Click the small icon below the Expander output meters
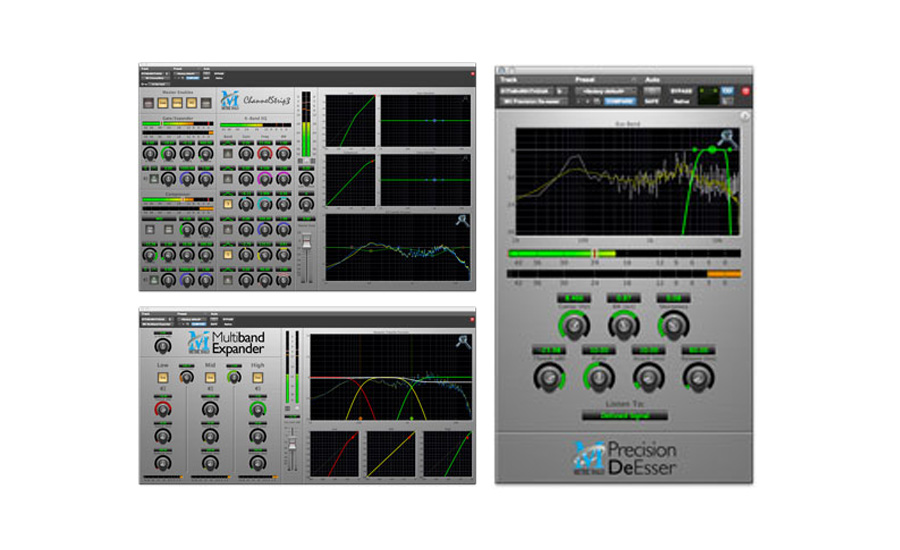The width and height of the screenshot is (900, 550). point(288,408)
